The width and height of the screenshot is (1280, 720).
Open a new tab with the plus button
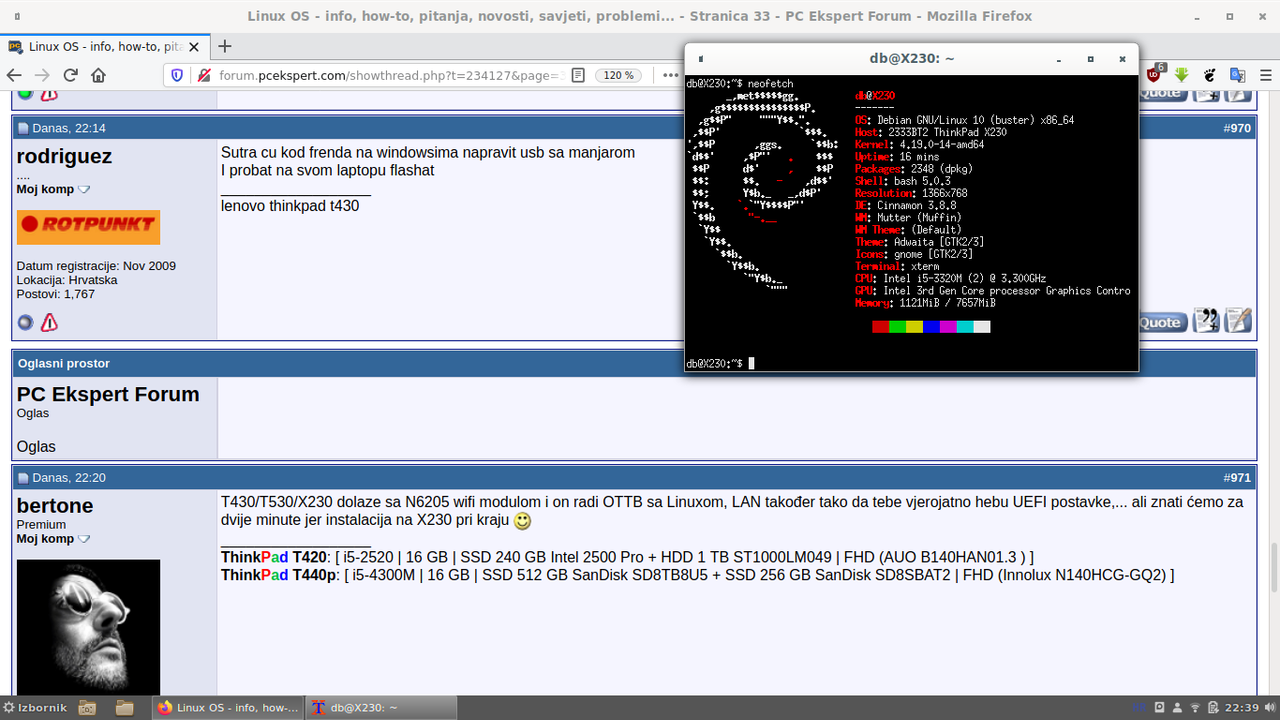(x=225, y=46)
